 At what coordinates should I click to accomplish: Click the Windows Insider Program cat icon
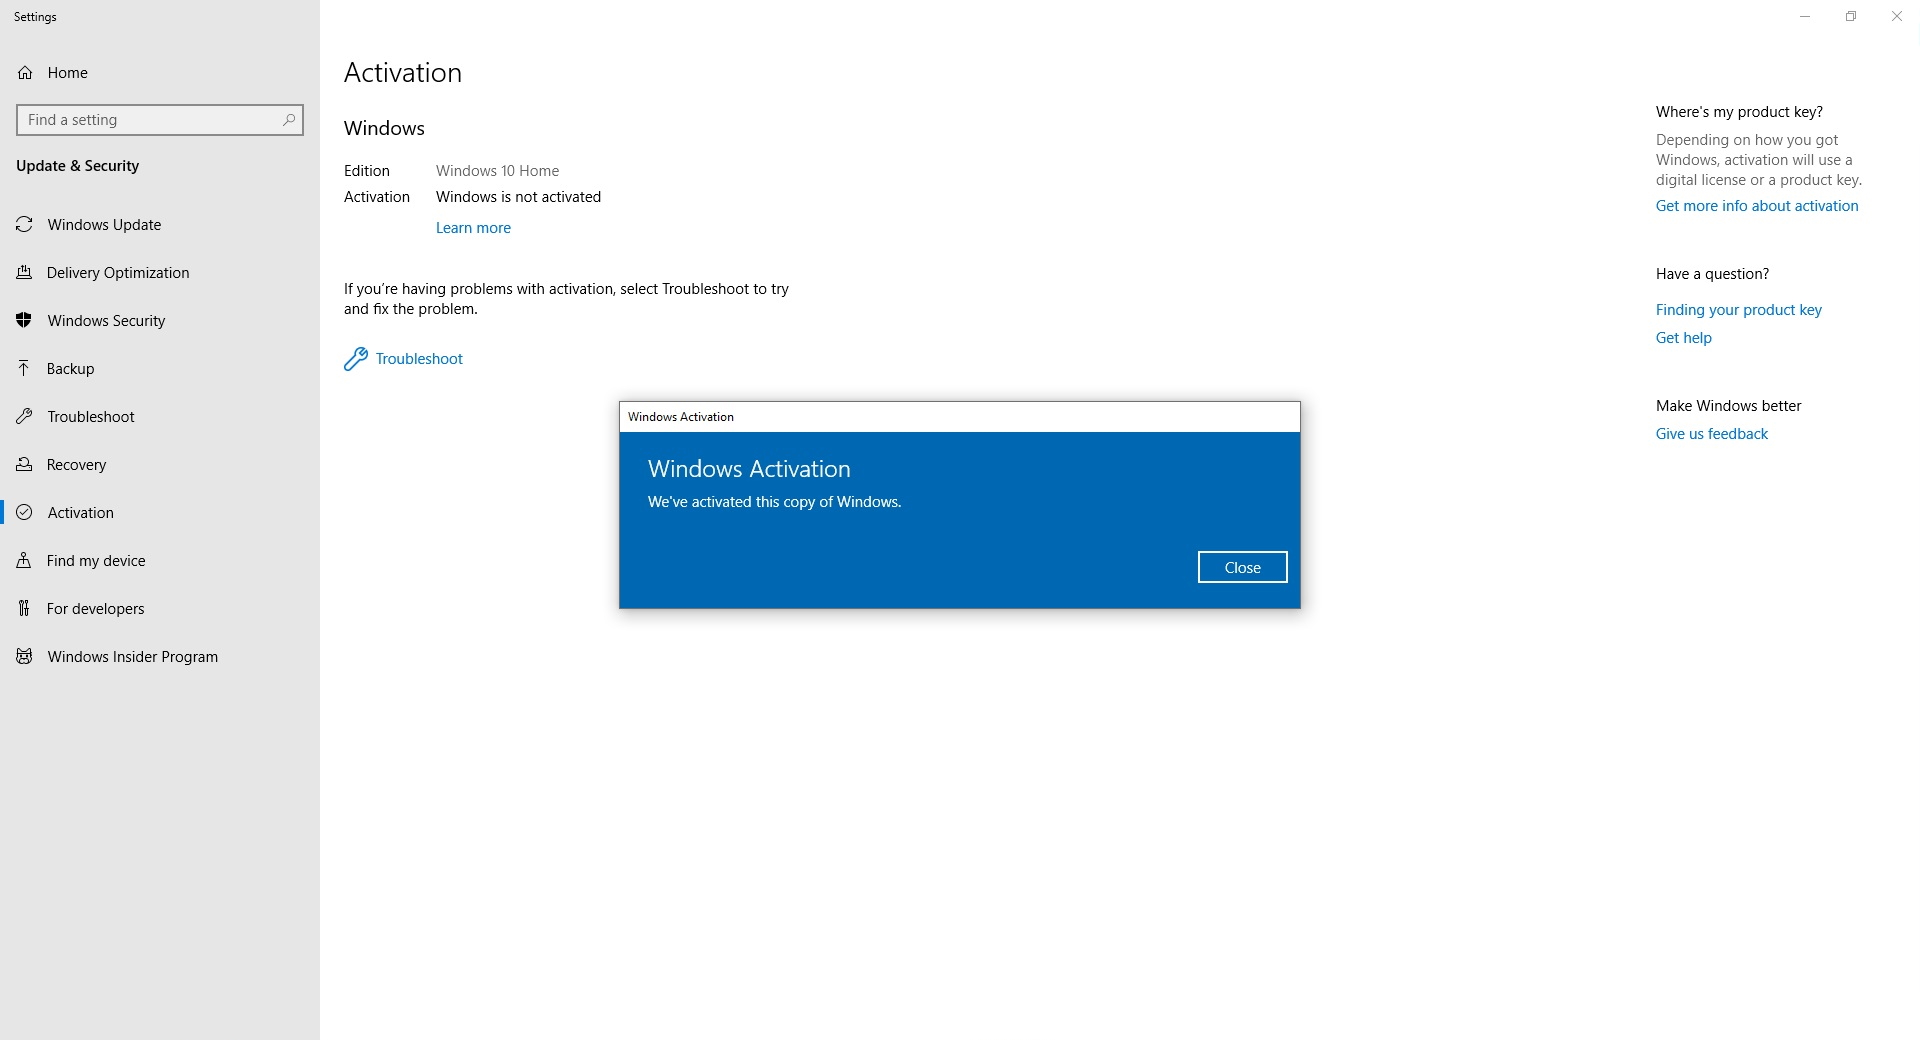[x=25, y=657]
